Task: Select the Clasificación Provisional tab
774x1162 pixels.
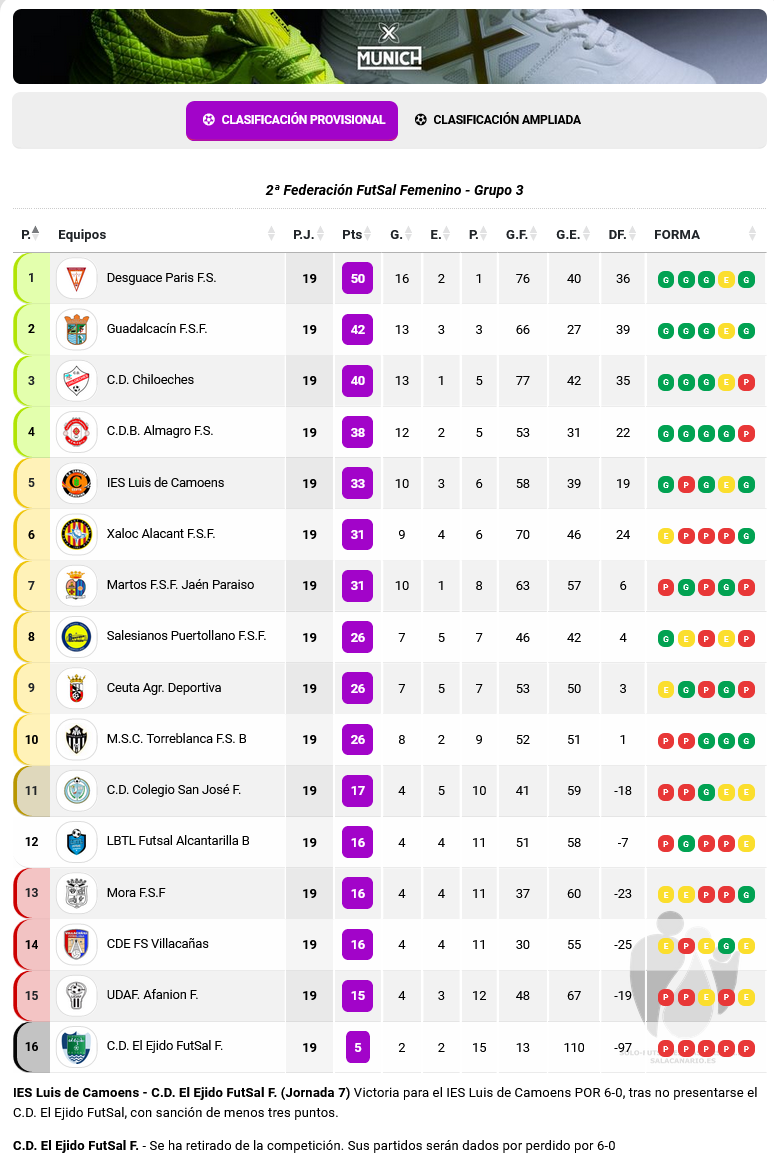Action: pos(292,120)
